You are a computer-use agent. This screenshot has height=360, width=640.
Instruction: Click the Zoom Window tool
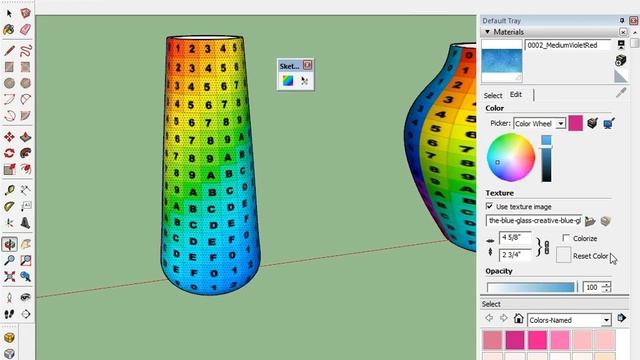(25, 260)
